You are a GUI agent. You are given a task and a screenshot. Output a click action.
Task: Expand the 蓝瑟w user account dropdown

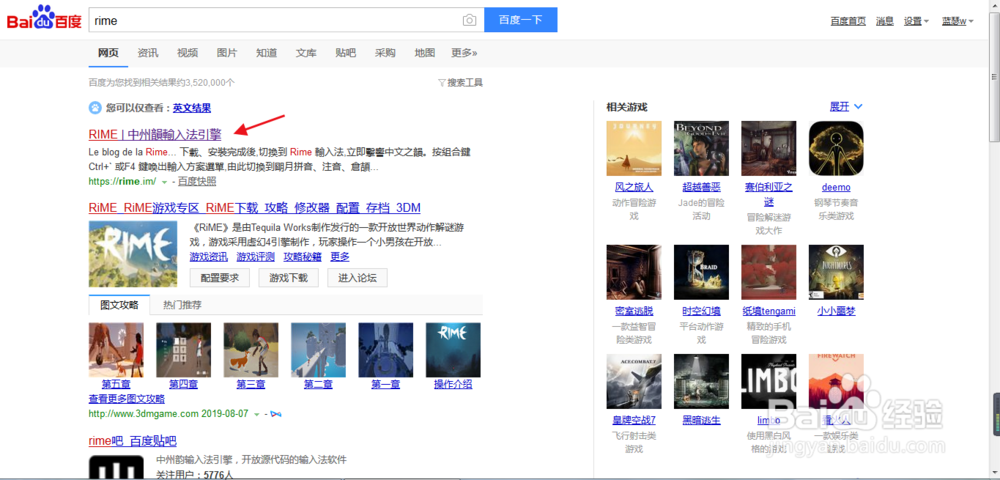coord(957,21)
